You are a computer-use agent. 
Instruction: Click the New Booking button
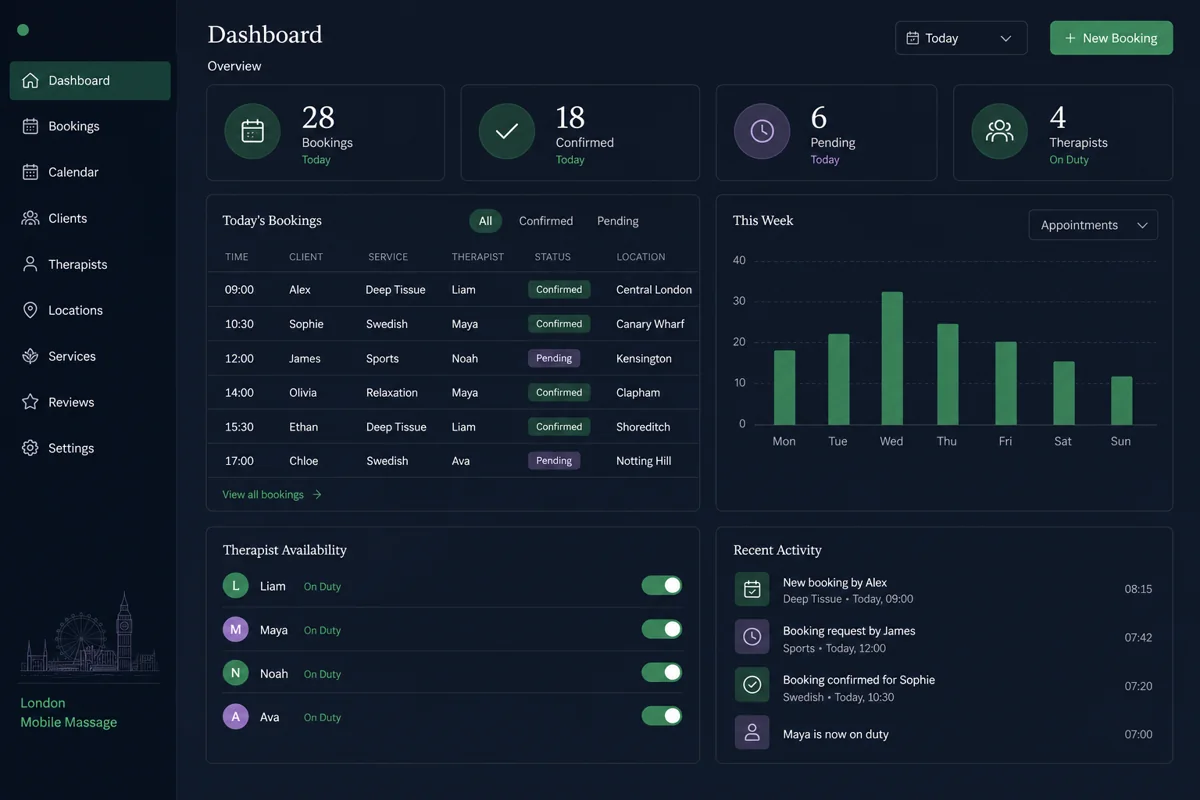1111,38
